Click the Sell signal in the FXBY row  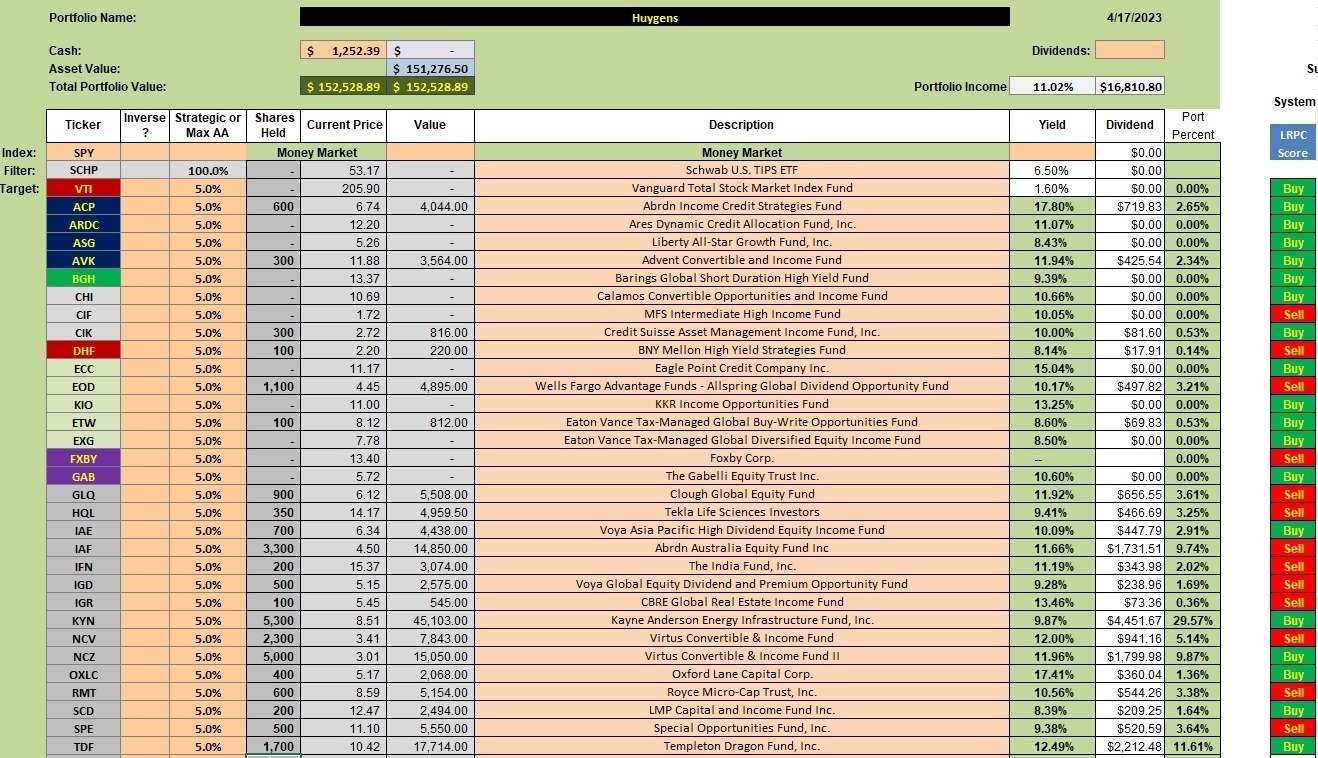point(1293,459)
